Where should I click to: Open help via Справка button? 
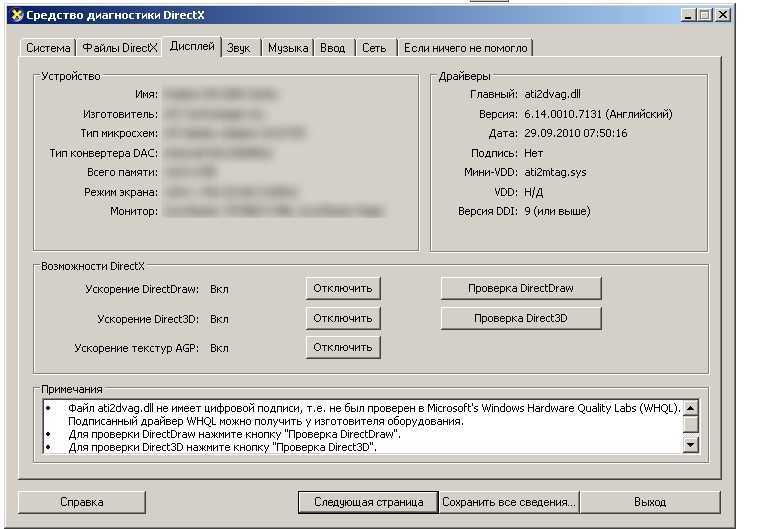tap(82, 502)
